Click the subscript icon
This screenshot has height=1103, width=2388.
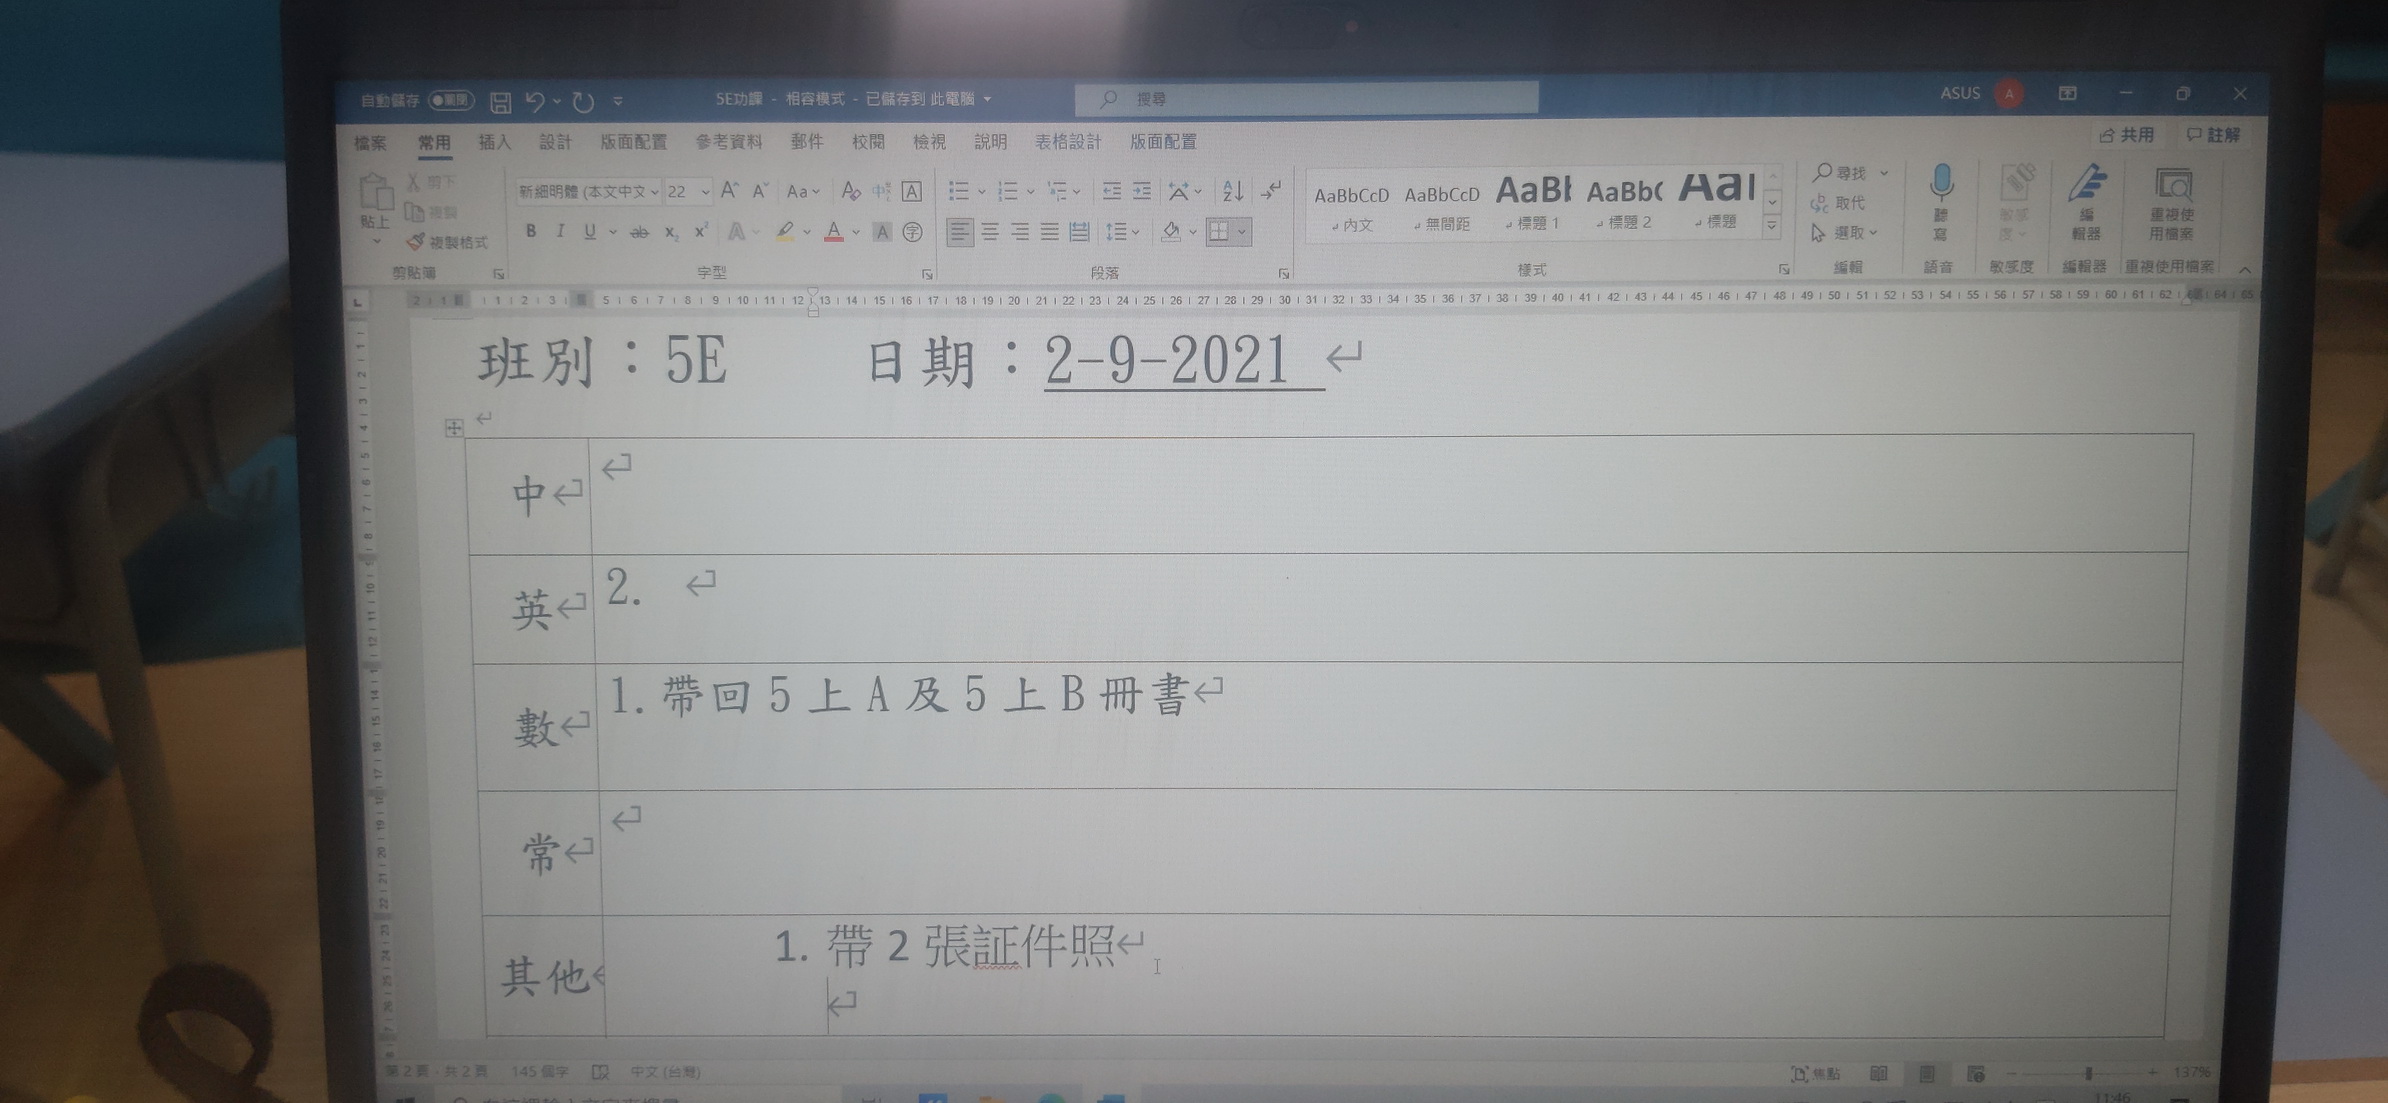pos(671,233)
